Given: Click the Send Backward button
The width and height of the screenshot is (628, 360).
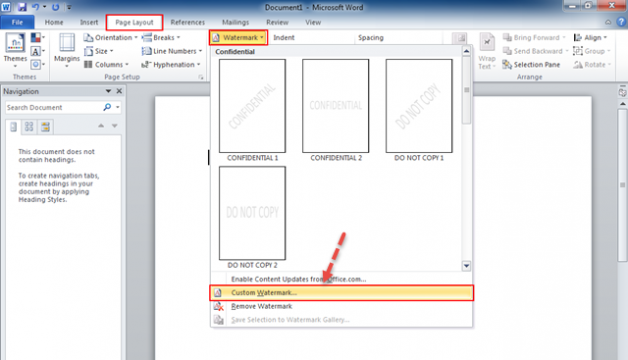Looking at the screenshot, I should click(x=535, y=51).
